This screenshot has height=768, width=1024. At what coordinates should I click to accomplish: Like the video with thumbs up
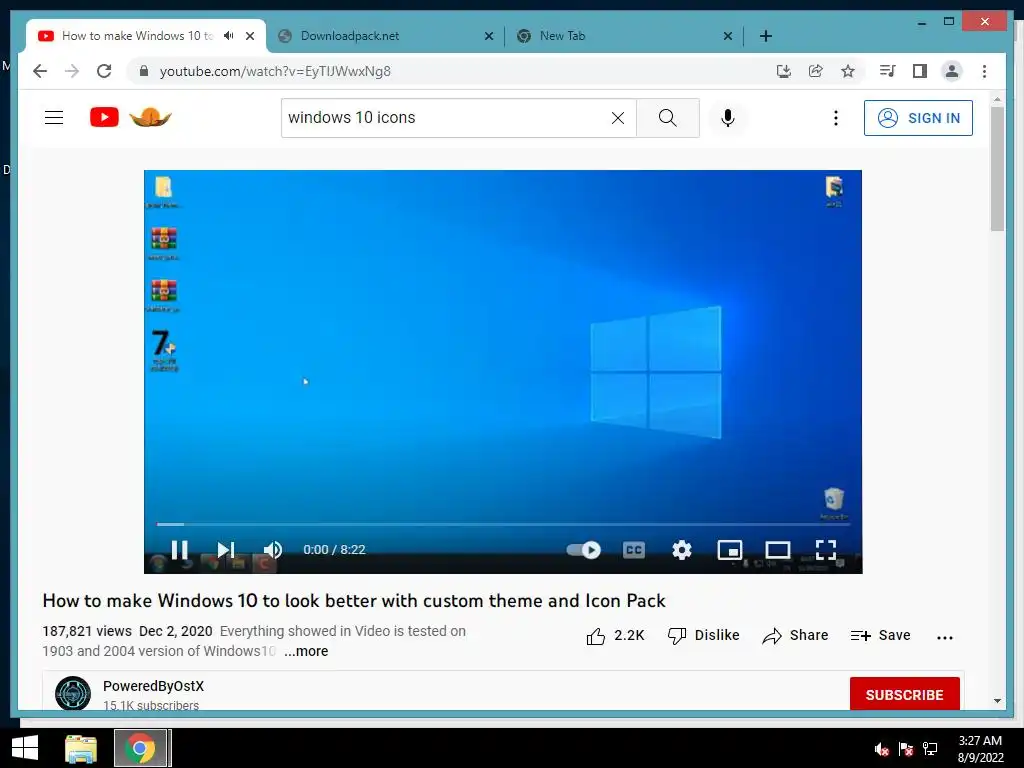point(615,635)
